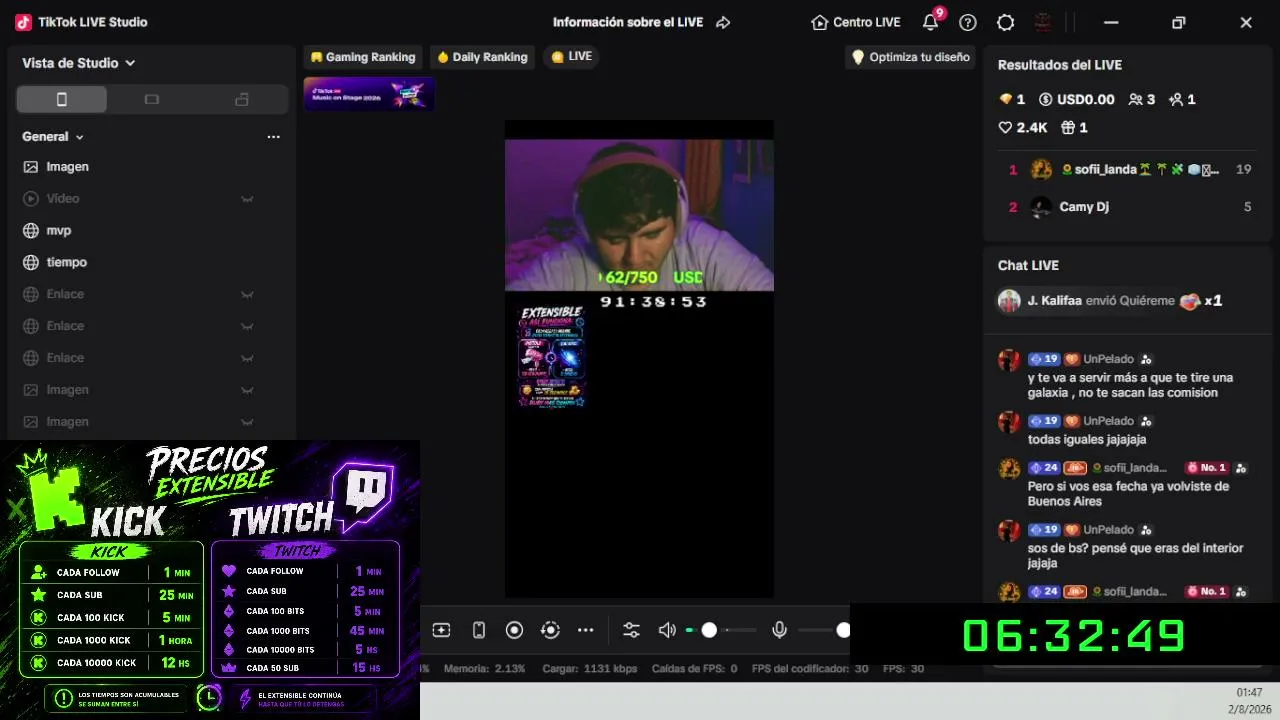
Task: Click the phone icon in bottom toolbar
Action: (479, 630)
